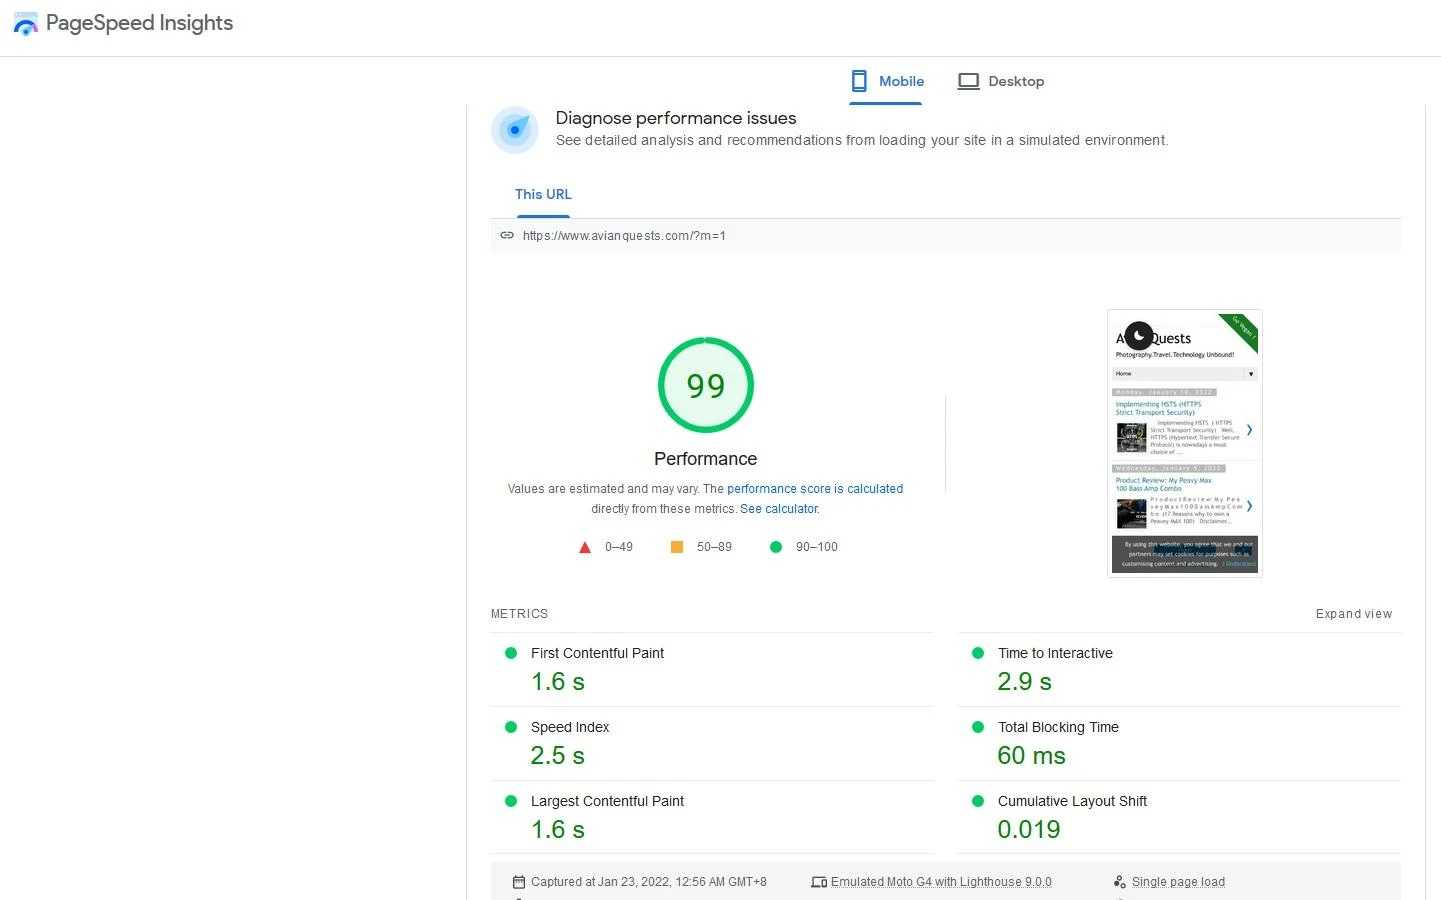This screenshot has width=1441, height=900.
Task: Click the desktop monitor icon in tabs
Action: point(968,81)
